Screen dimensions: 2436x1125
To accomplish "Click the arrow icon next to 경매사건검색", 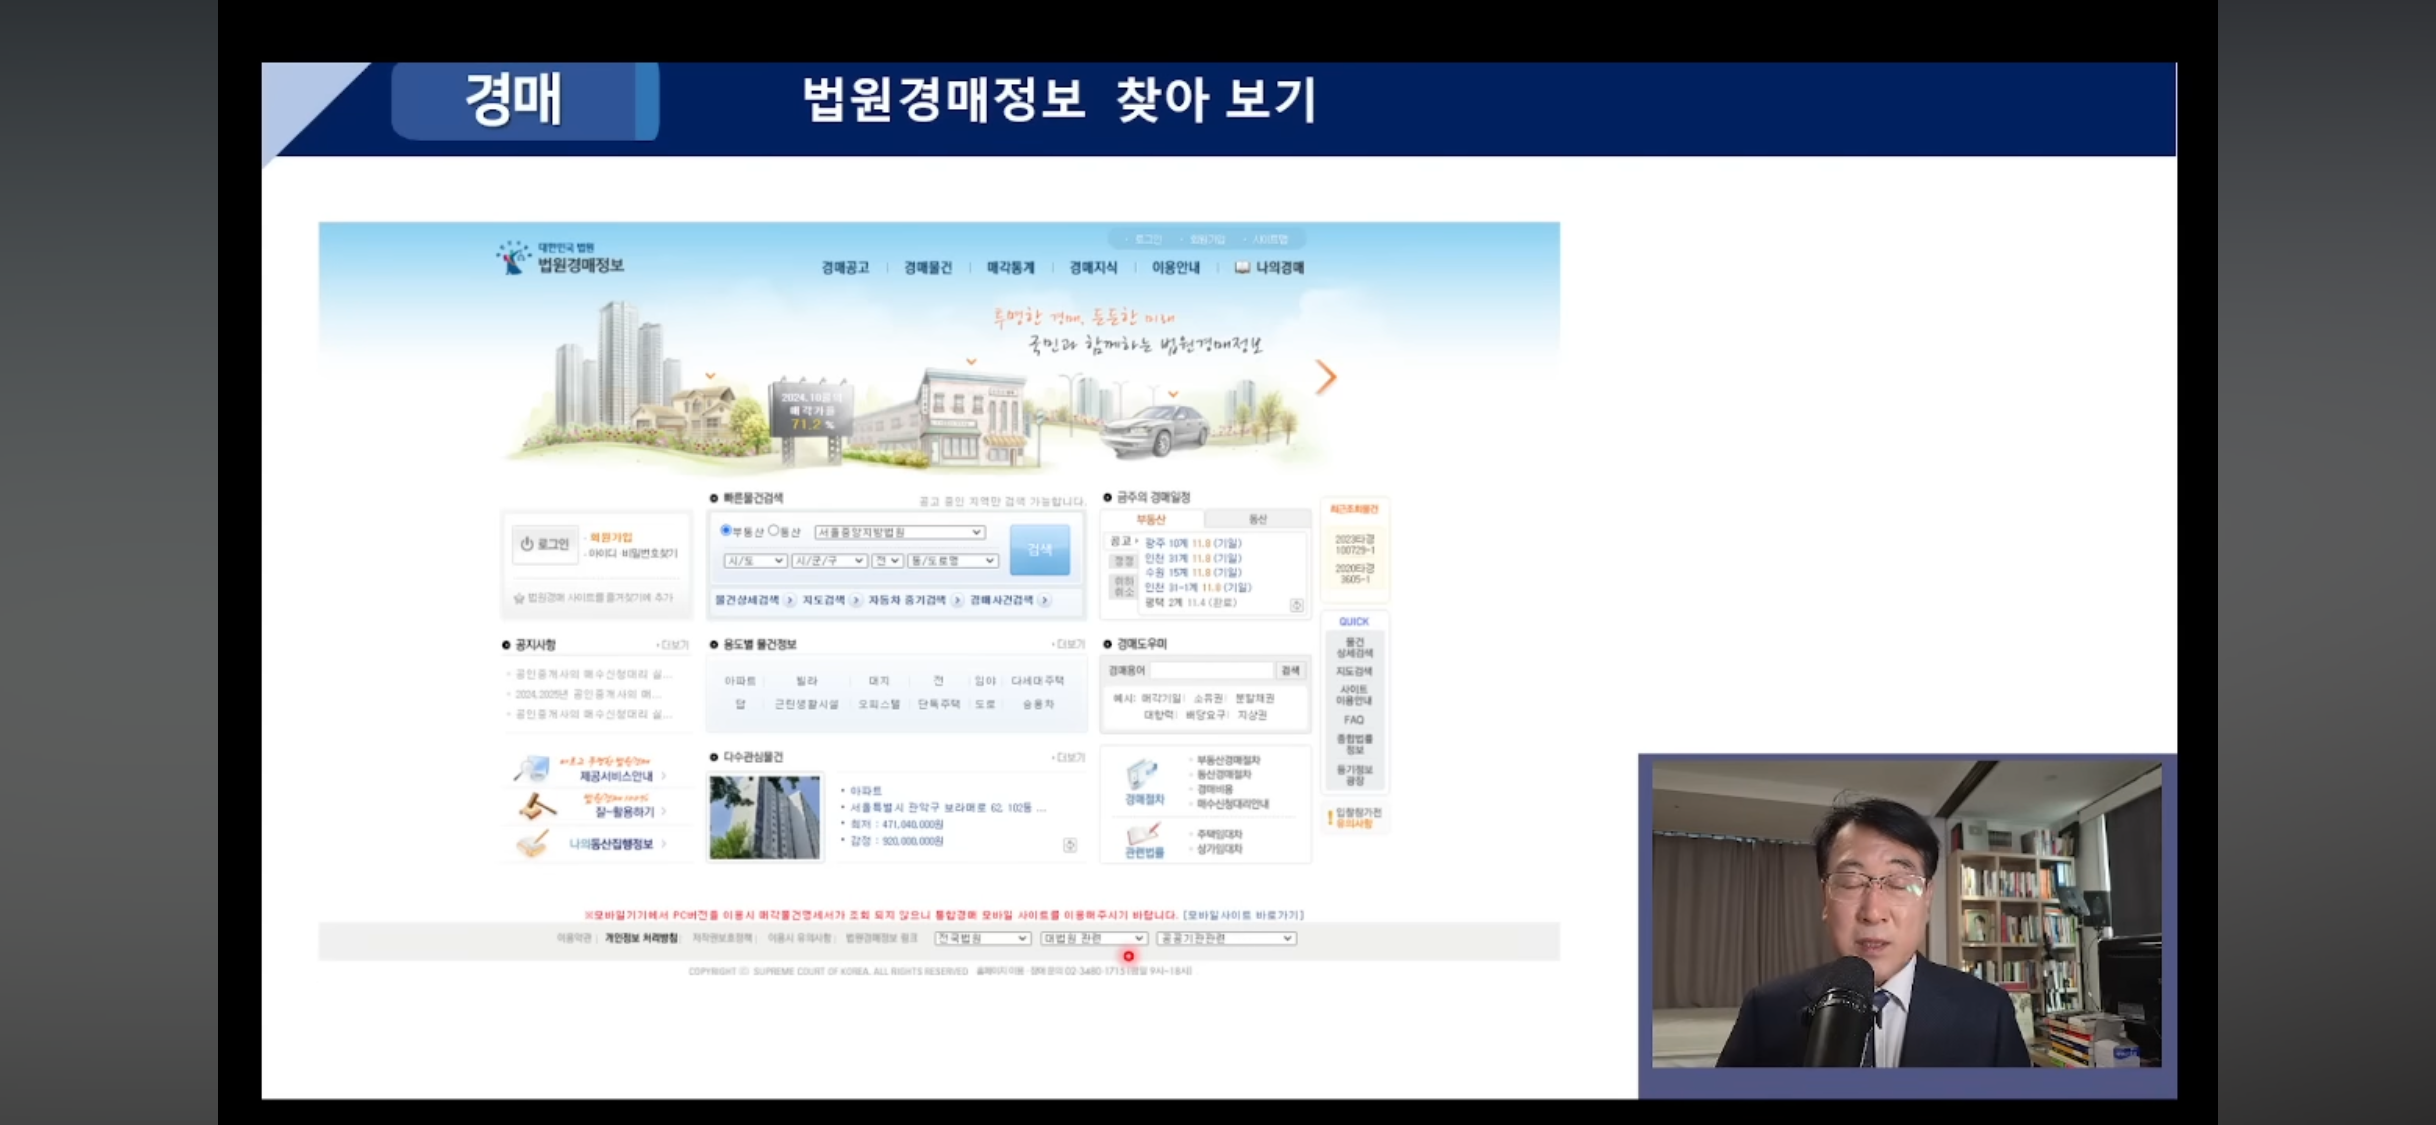I will pos(1044,600).
